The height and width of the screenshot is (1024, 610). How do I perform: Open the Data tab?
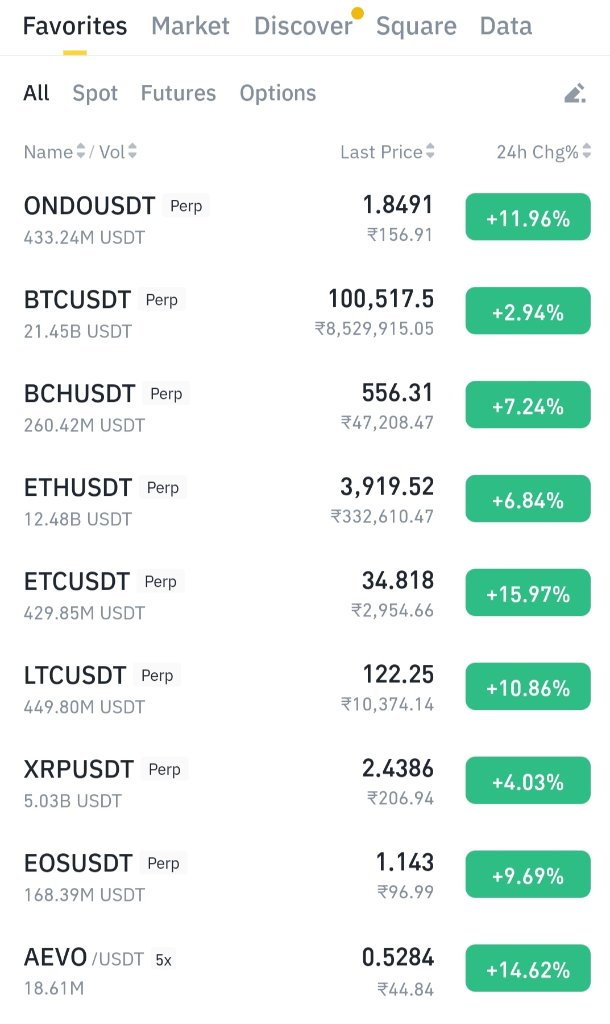(x=506, y=26)
